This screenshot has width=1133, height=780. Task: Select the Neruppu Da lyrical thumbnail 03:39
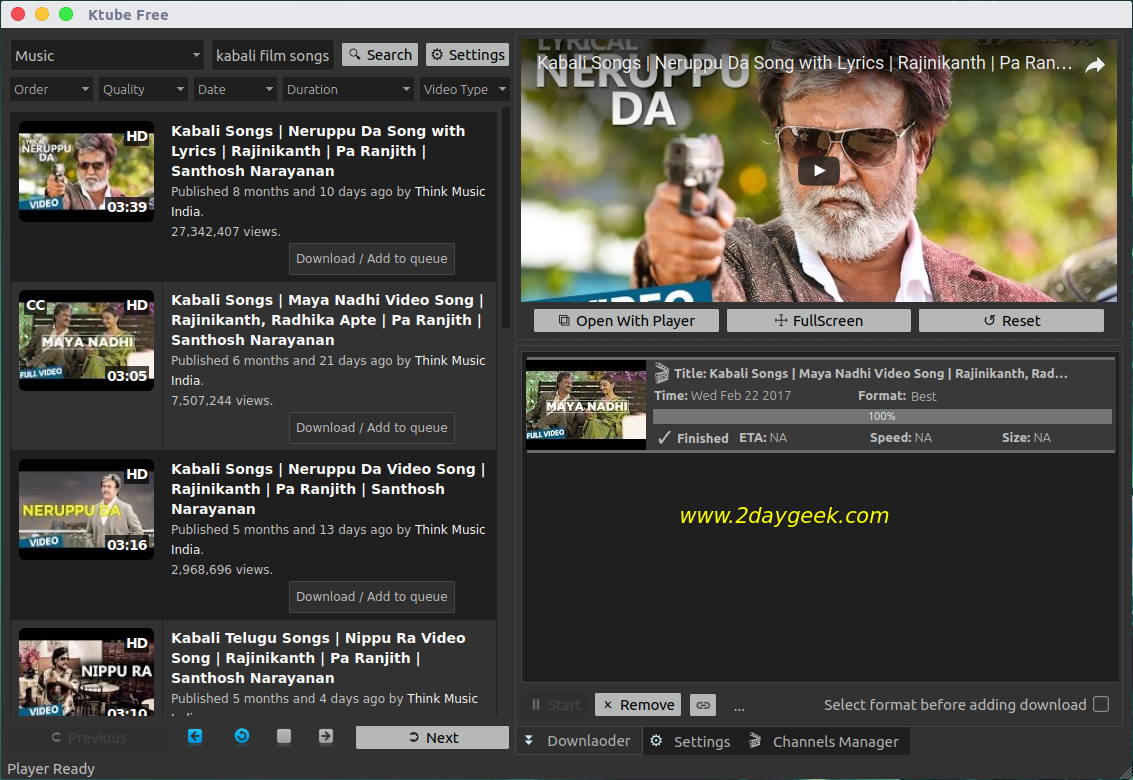(x=87, y=171)
